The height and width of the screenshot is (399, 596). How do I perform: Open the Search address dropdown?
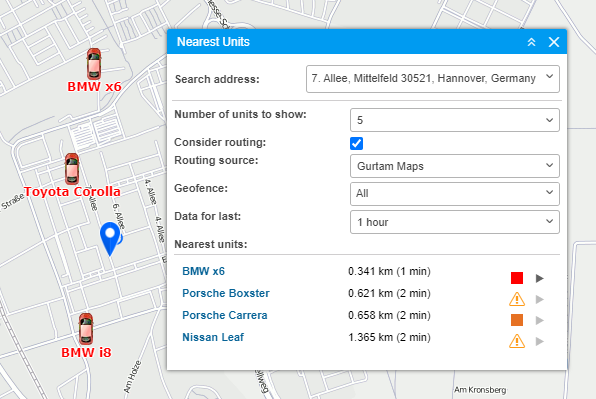(433, 79)
